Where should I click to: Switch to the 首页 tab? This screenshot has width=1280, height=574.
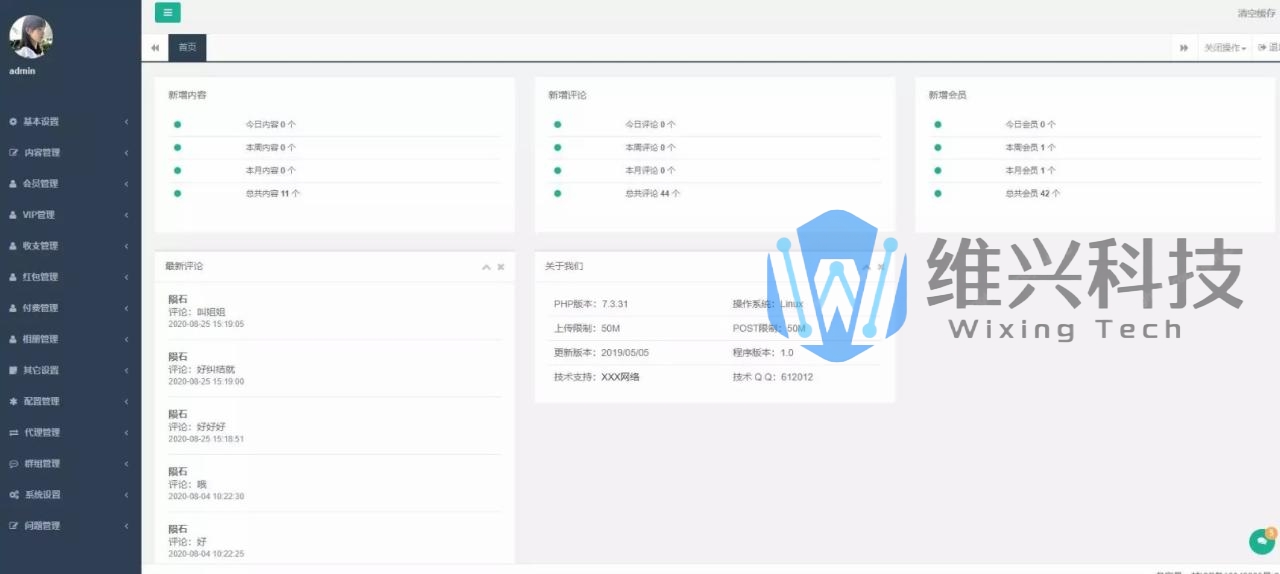187,47
